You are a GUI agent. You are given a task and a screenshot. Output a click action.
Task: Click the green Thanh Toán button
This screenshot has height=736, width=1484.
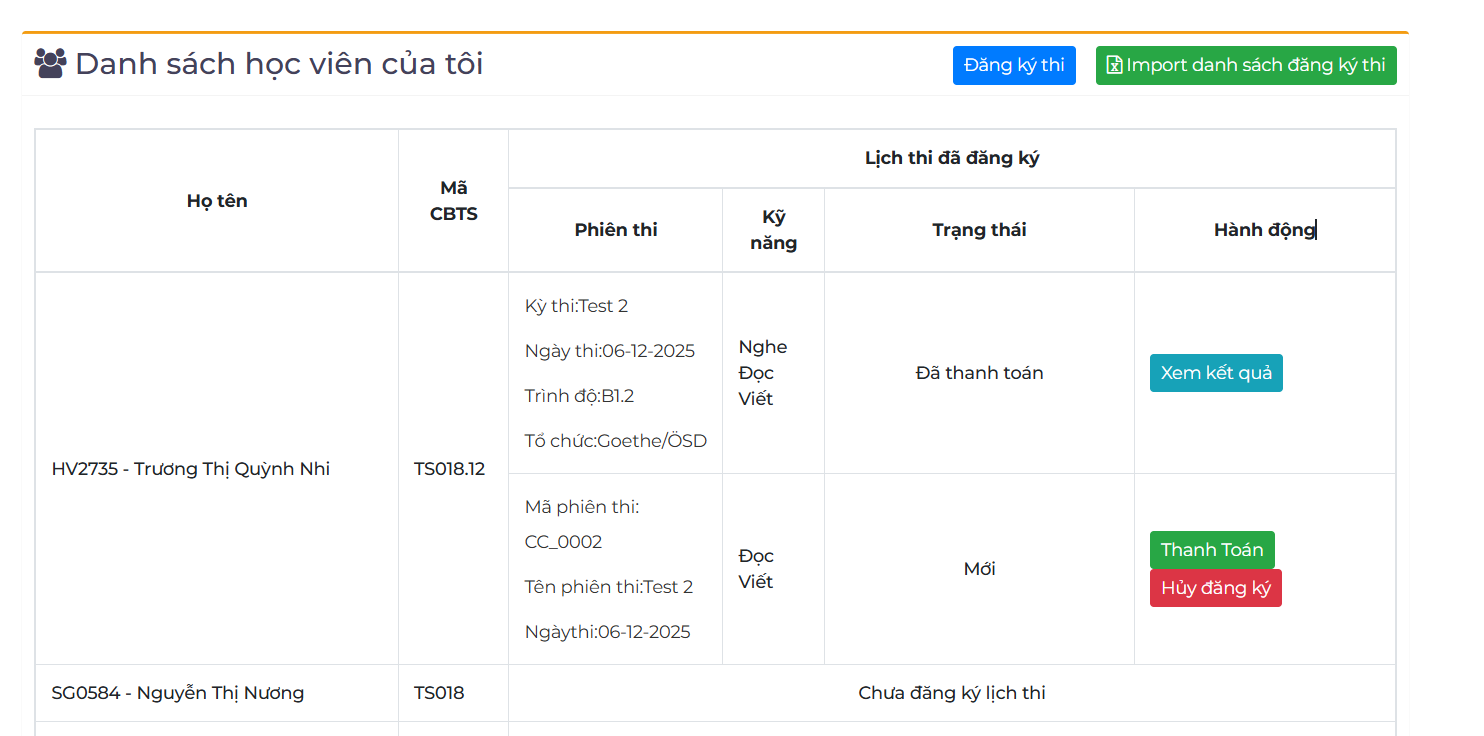[x=1211, y=550]
